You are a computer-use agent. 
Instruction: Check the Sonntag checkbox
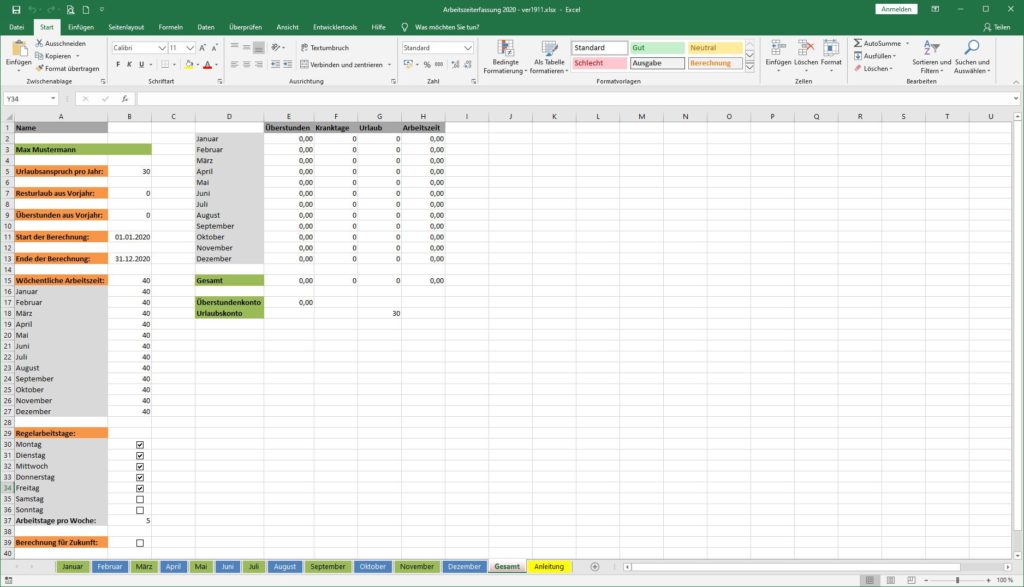pyautogui.click(x=140, y=510)
